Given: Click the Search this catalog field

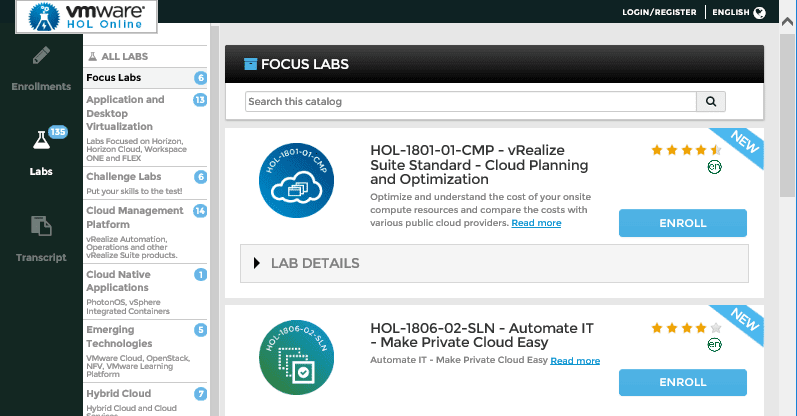Looking at the screenshot, I should coord(470,101).
